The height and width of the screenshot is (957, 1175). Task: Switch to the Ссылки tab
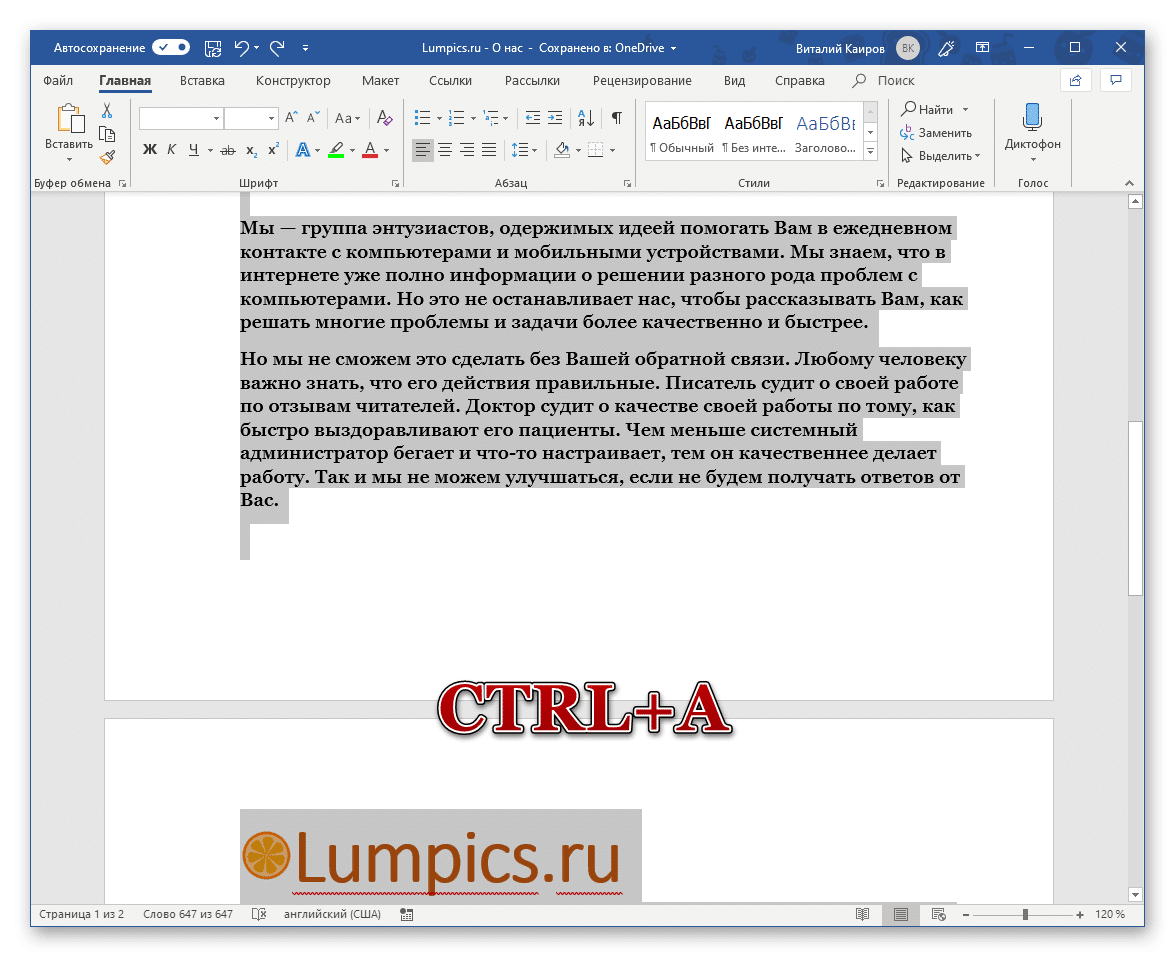click(450, 80)
